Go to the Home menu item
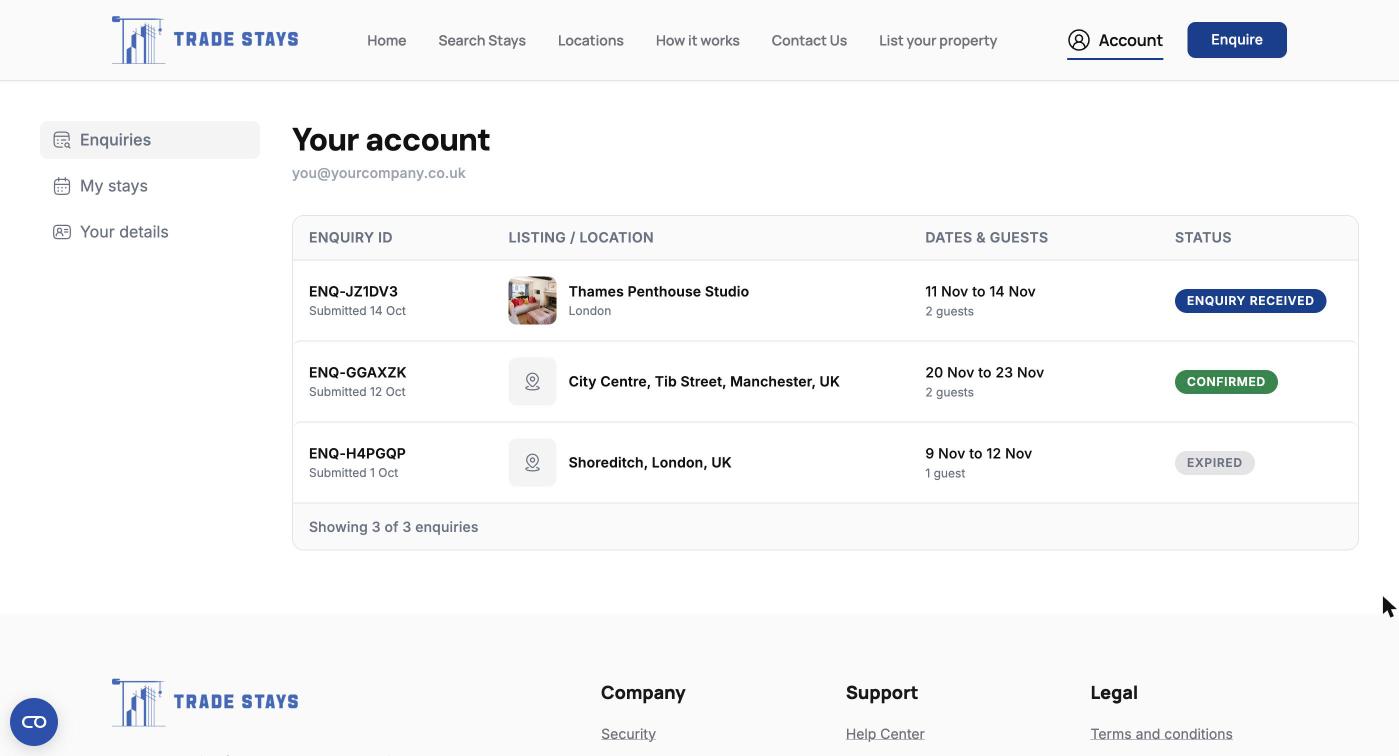The width and height of the screenshot is (1399, 756). coord(386,41)
